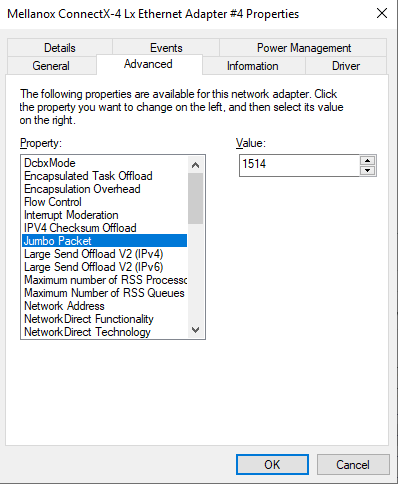Confirm changes with the OK button
This screenshot has height=484, width=398.
(x=272, y=464)
